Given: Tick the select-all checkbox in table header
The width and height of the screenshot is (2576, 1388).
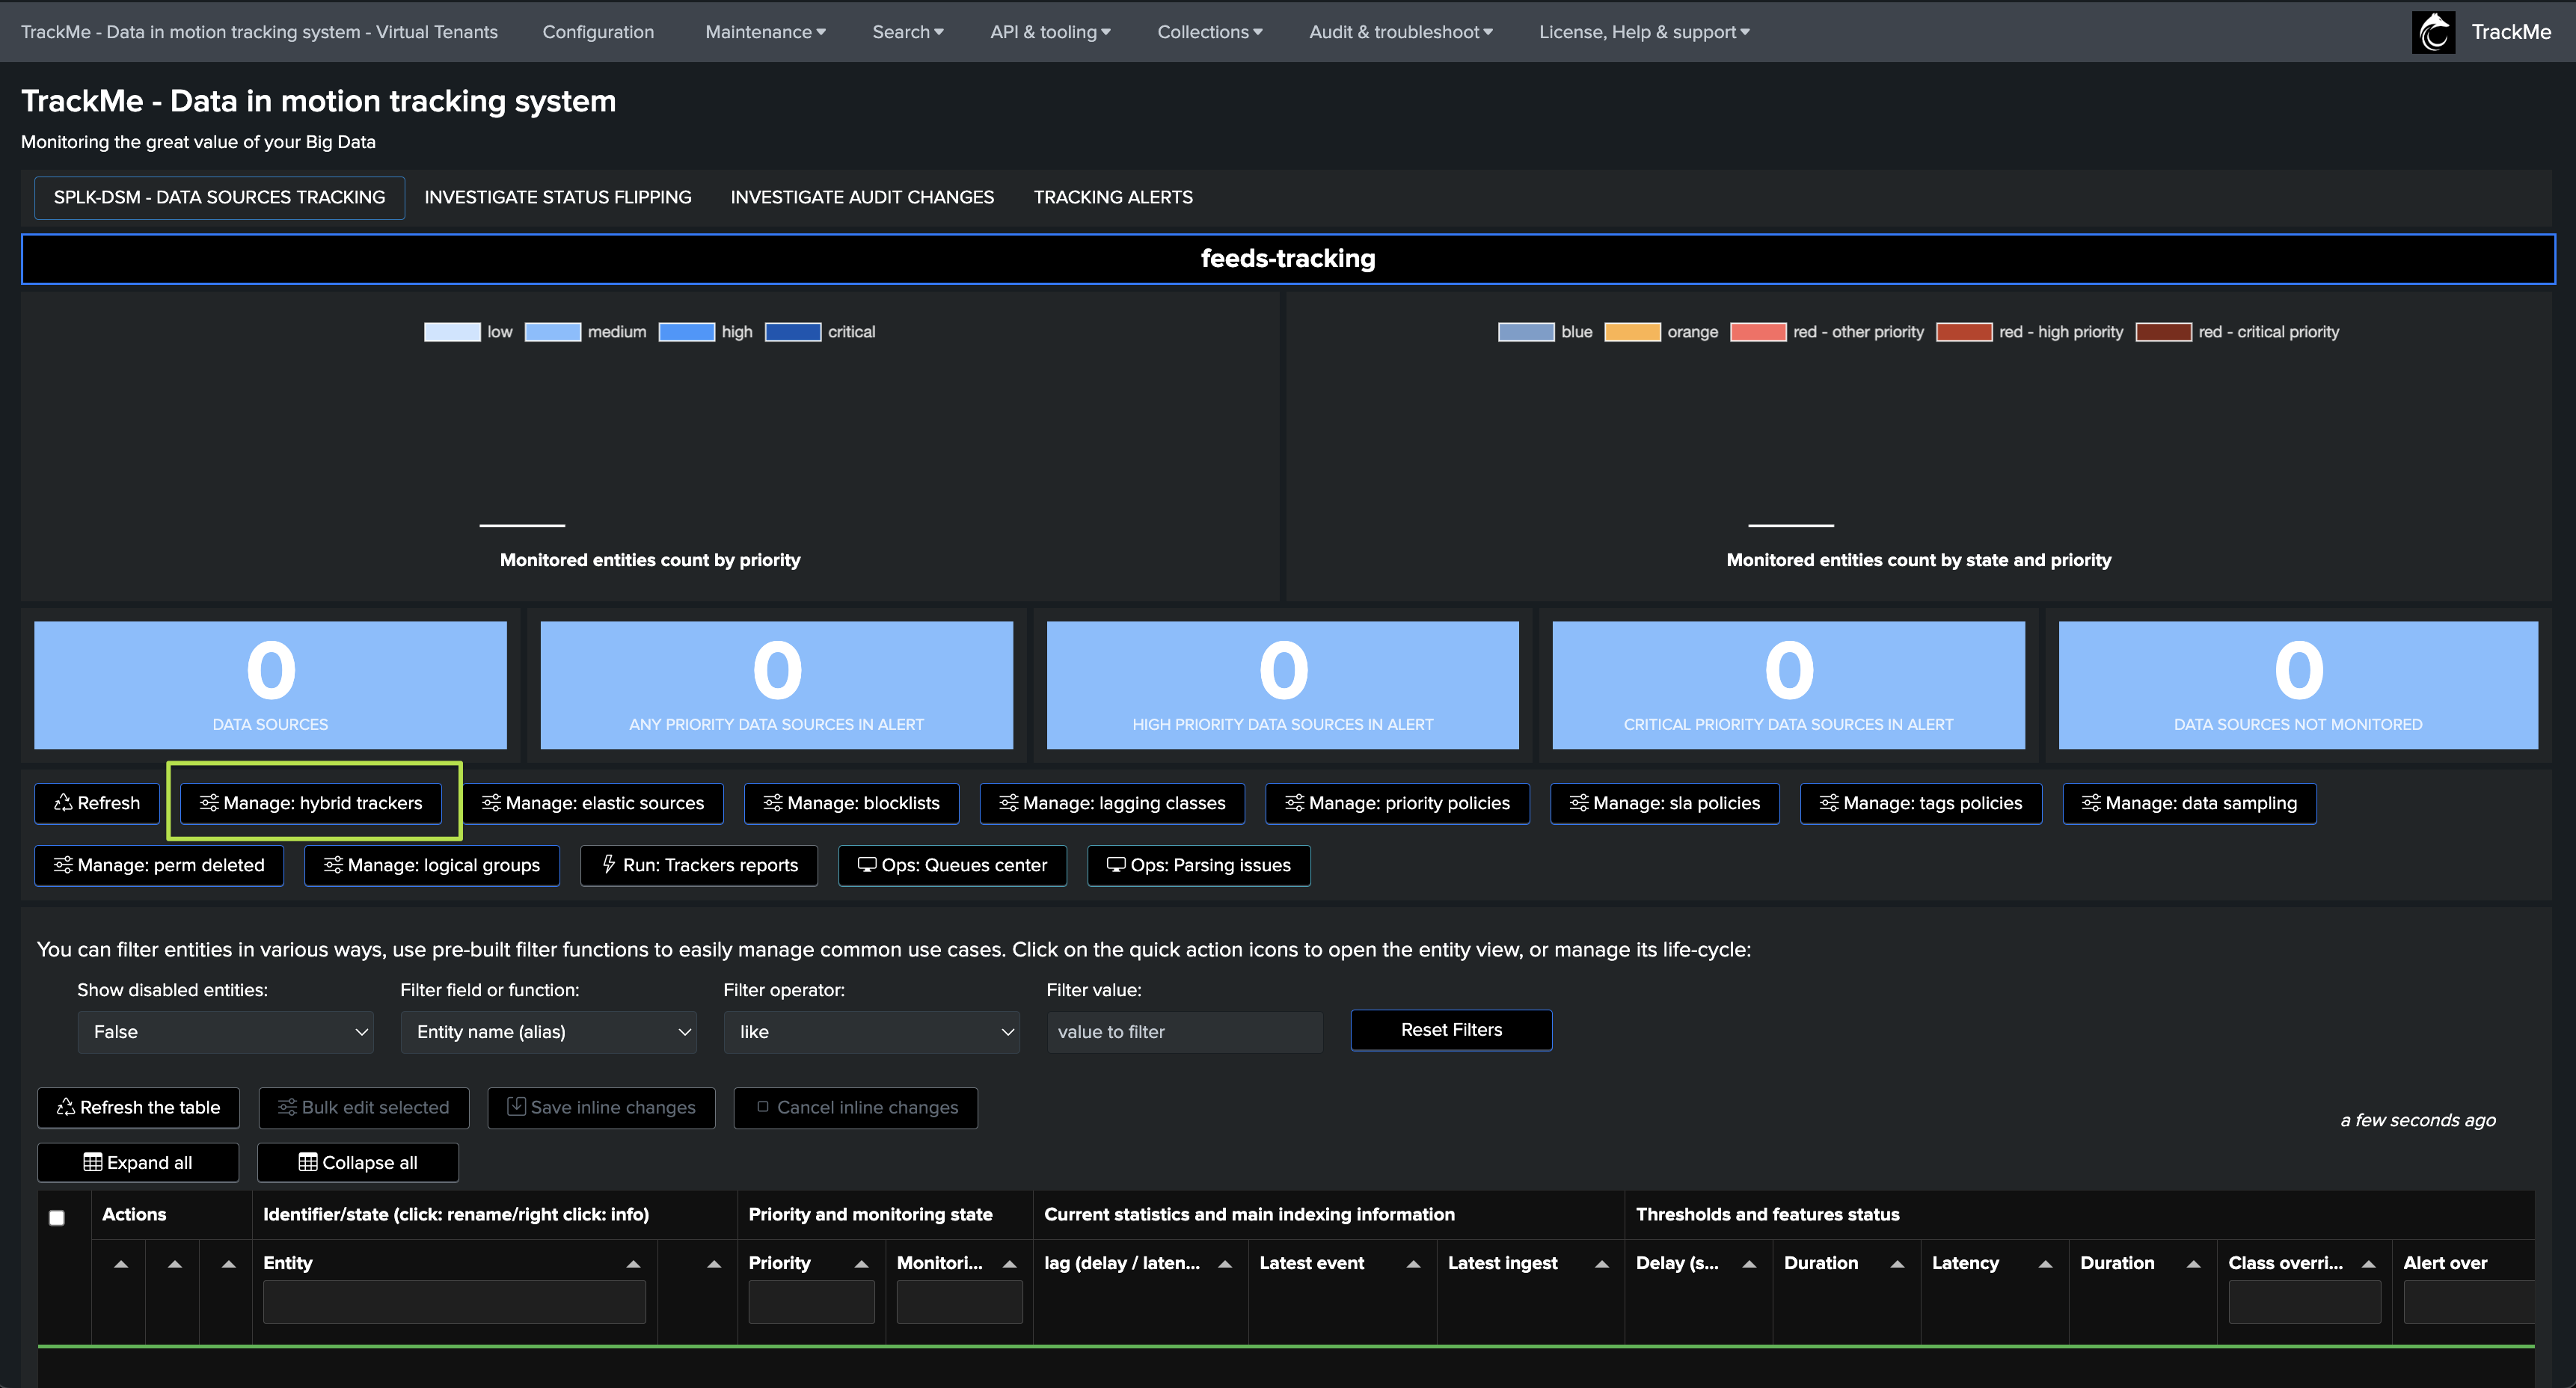Looking at the screenshot, I should point(57,1218).
